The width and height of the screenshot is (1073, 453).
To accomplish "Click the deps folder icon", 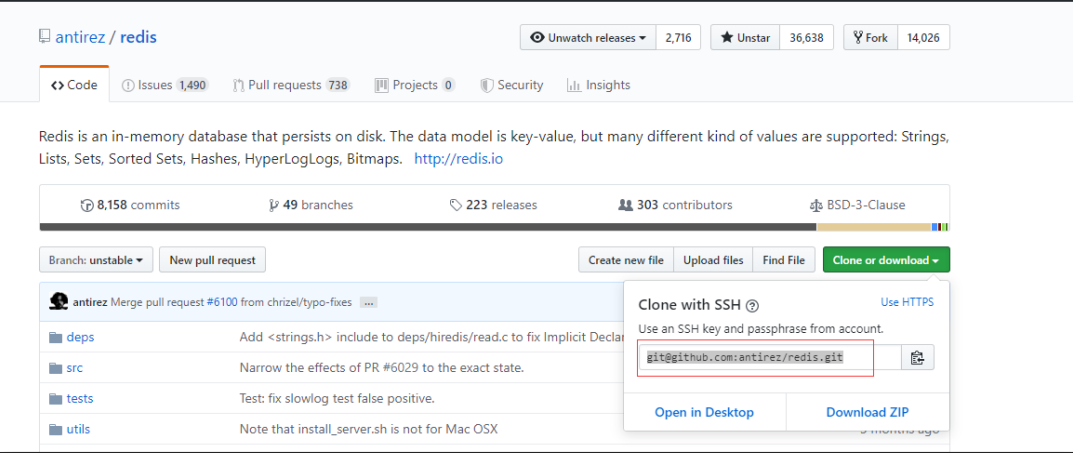I will 56,337.
